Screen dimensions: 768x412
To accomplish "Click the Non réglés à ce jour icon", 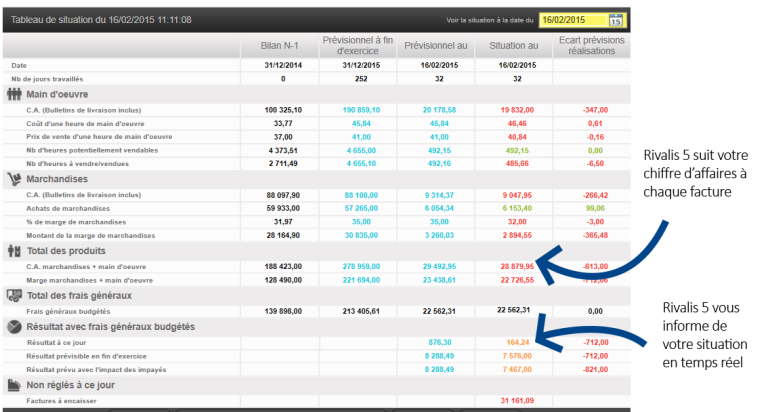I will 14,386.
